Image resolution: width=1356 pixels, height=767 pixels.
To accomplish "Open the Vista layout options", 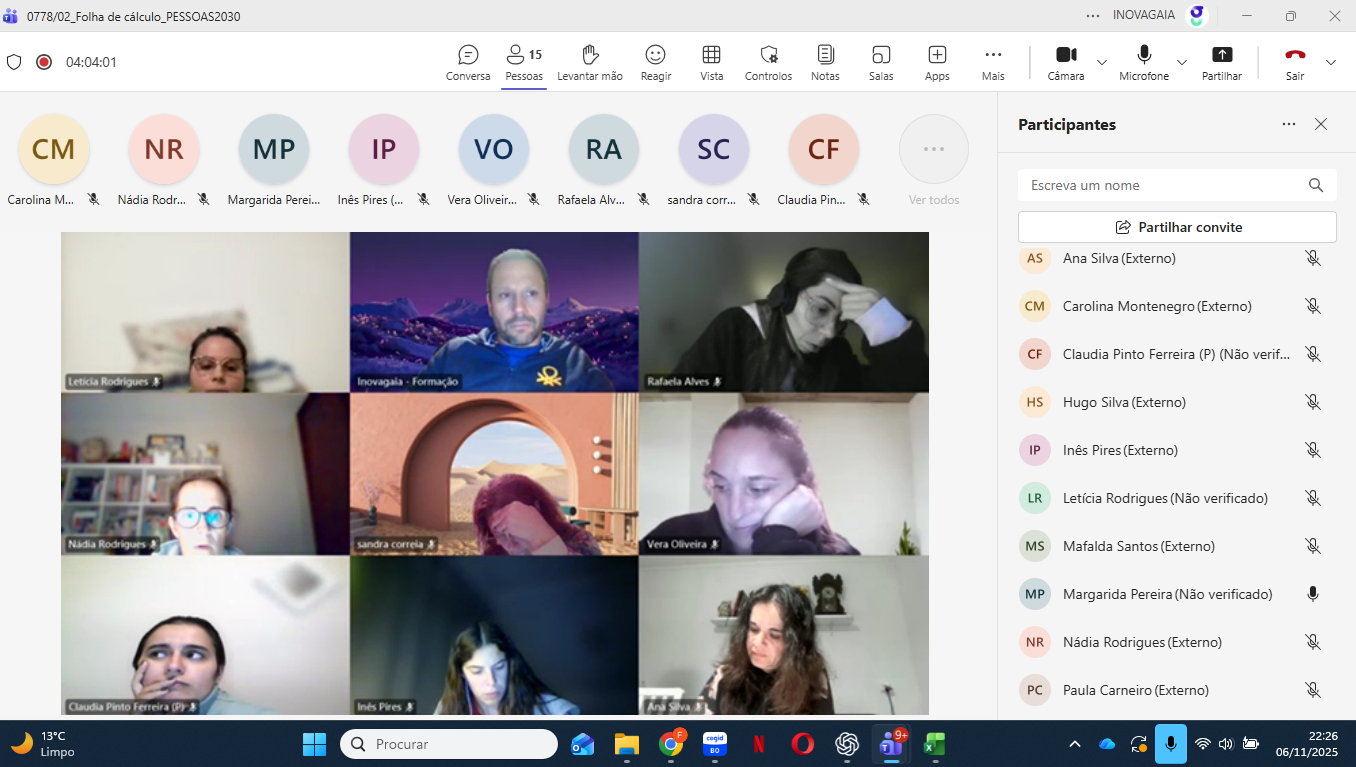I will tap(712, 62).
